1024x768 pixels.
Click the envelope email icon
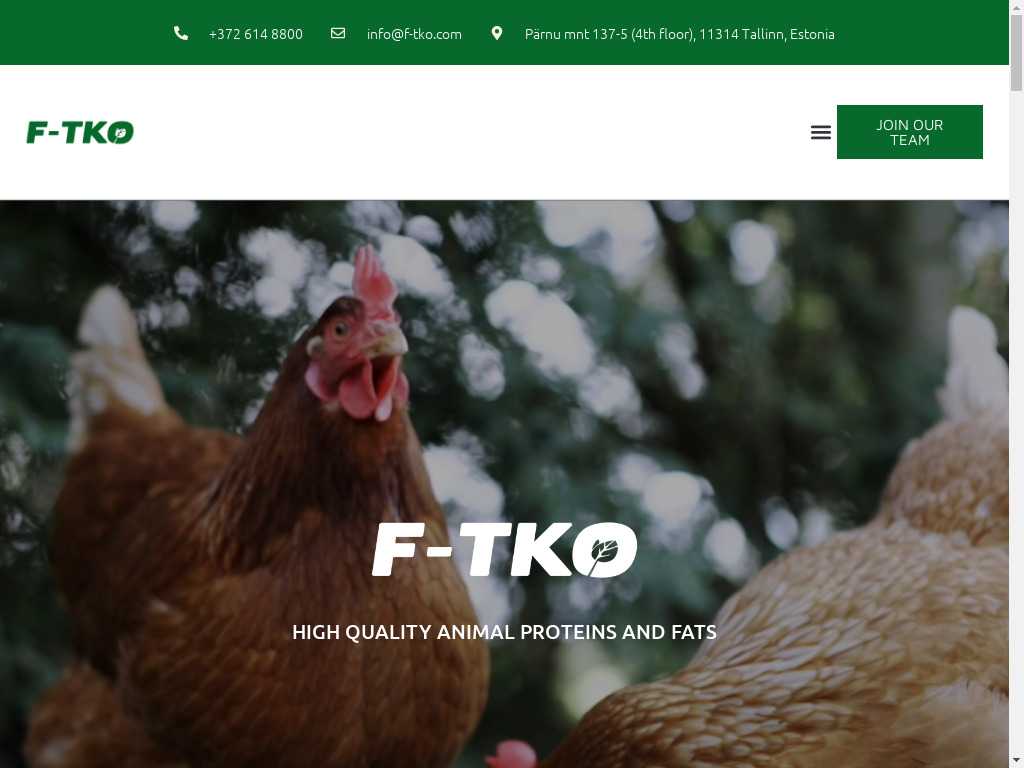pos(338,33)
